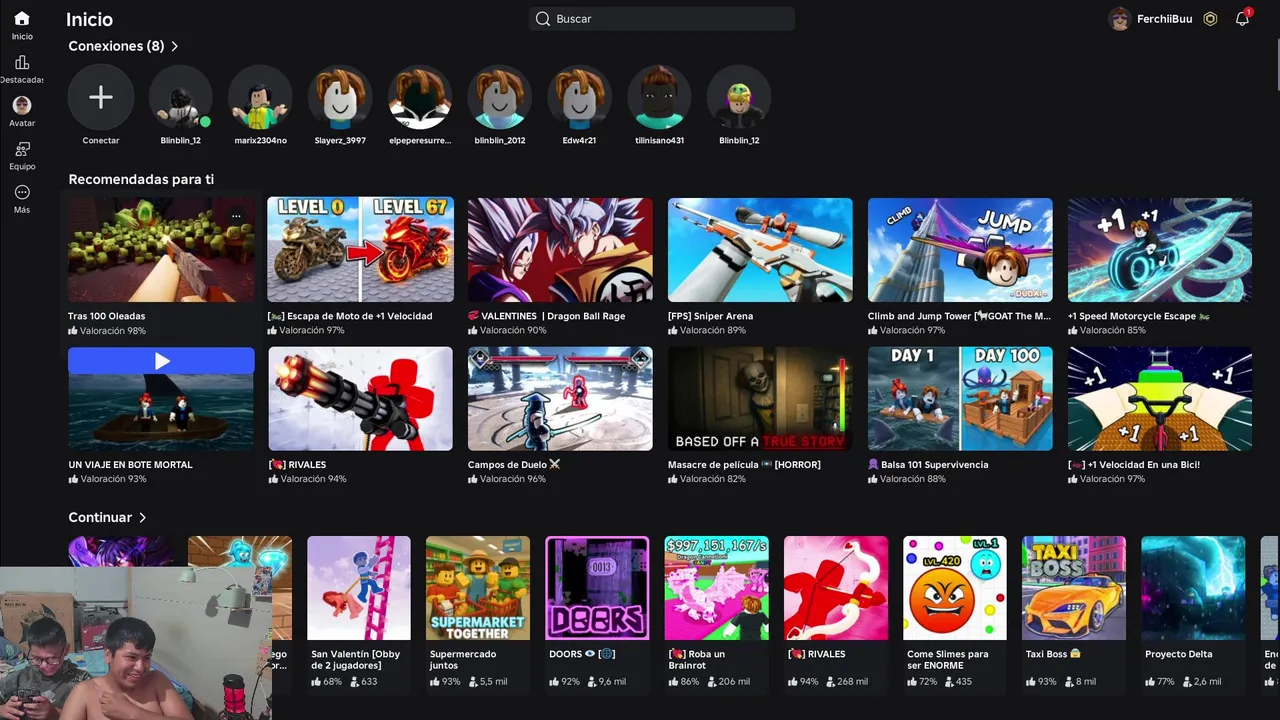Viewport: 1280px width, 720px height.
Task: Click the Conectar plus button
Action: [x=101, y=97]
